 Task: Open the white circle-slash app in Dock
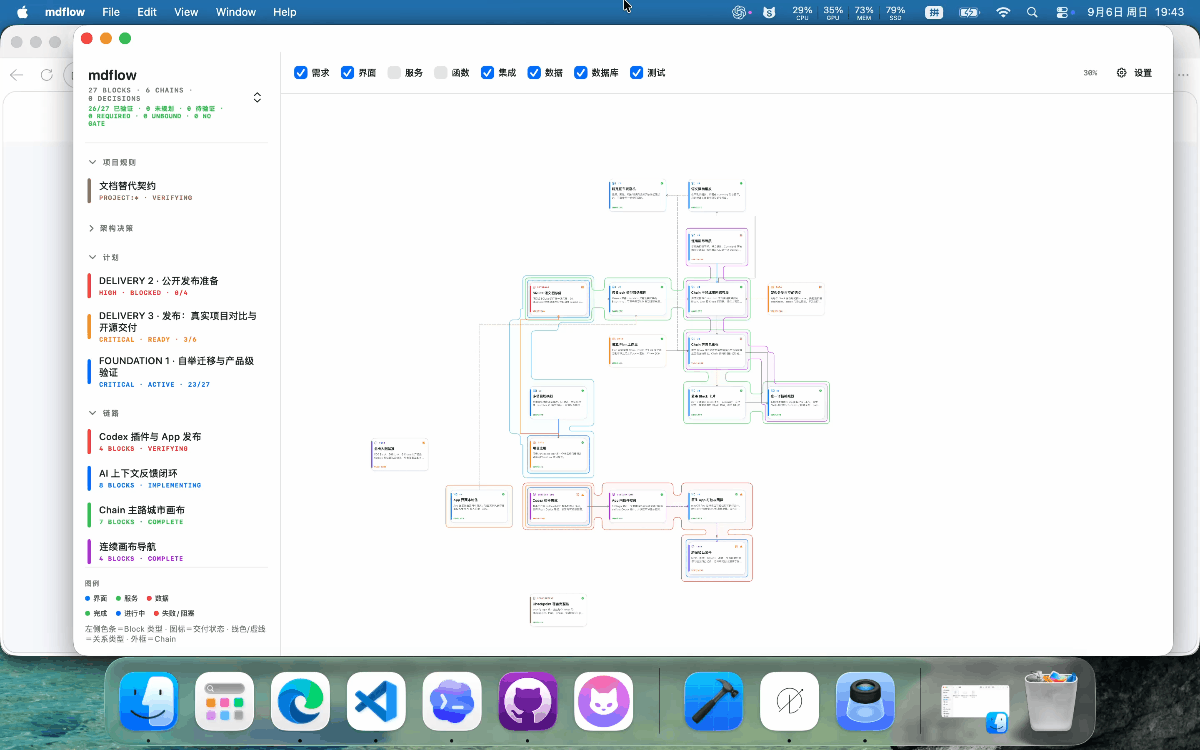tap(789, 701)
